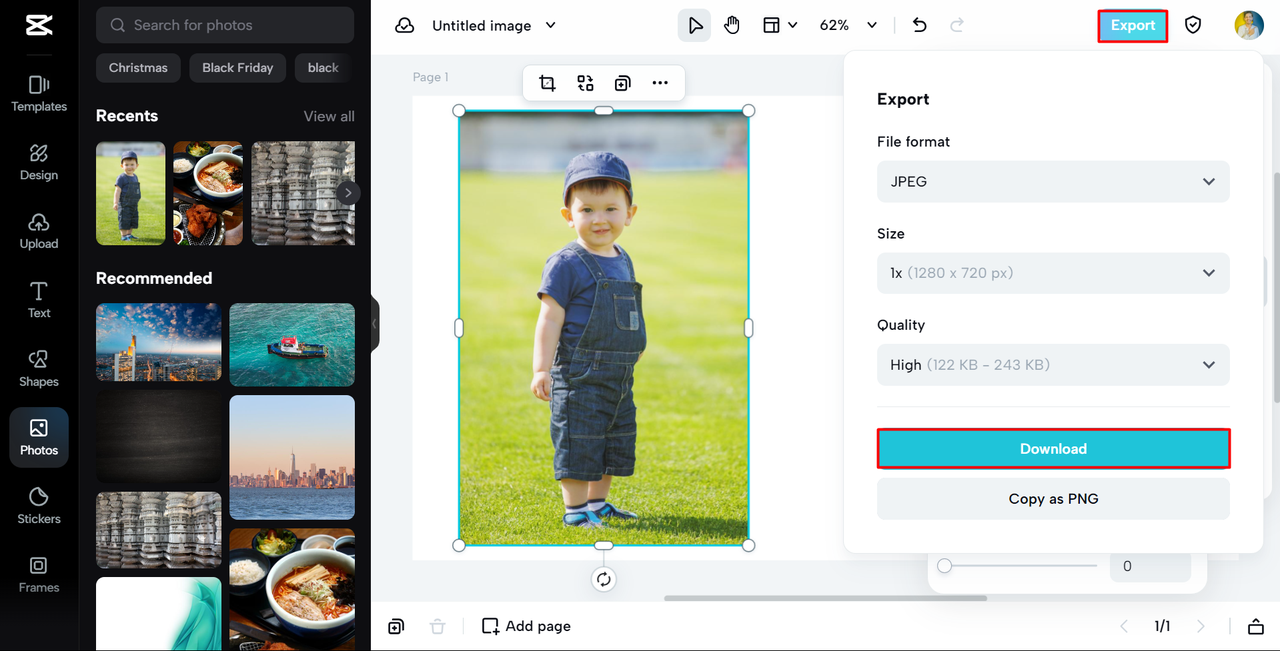
Task: Click the duplicate icon in floating toolbar
Action: coord(622,83)
